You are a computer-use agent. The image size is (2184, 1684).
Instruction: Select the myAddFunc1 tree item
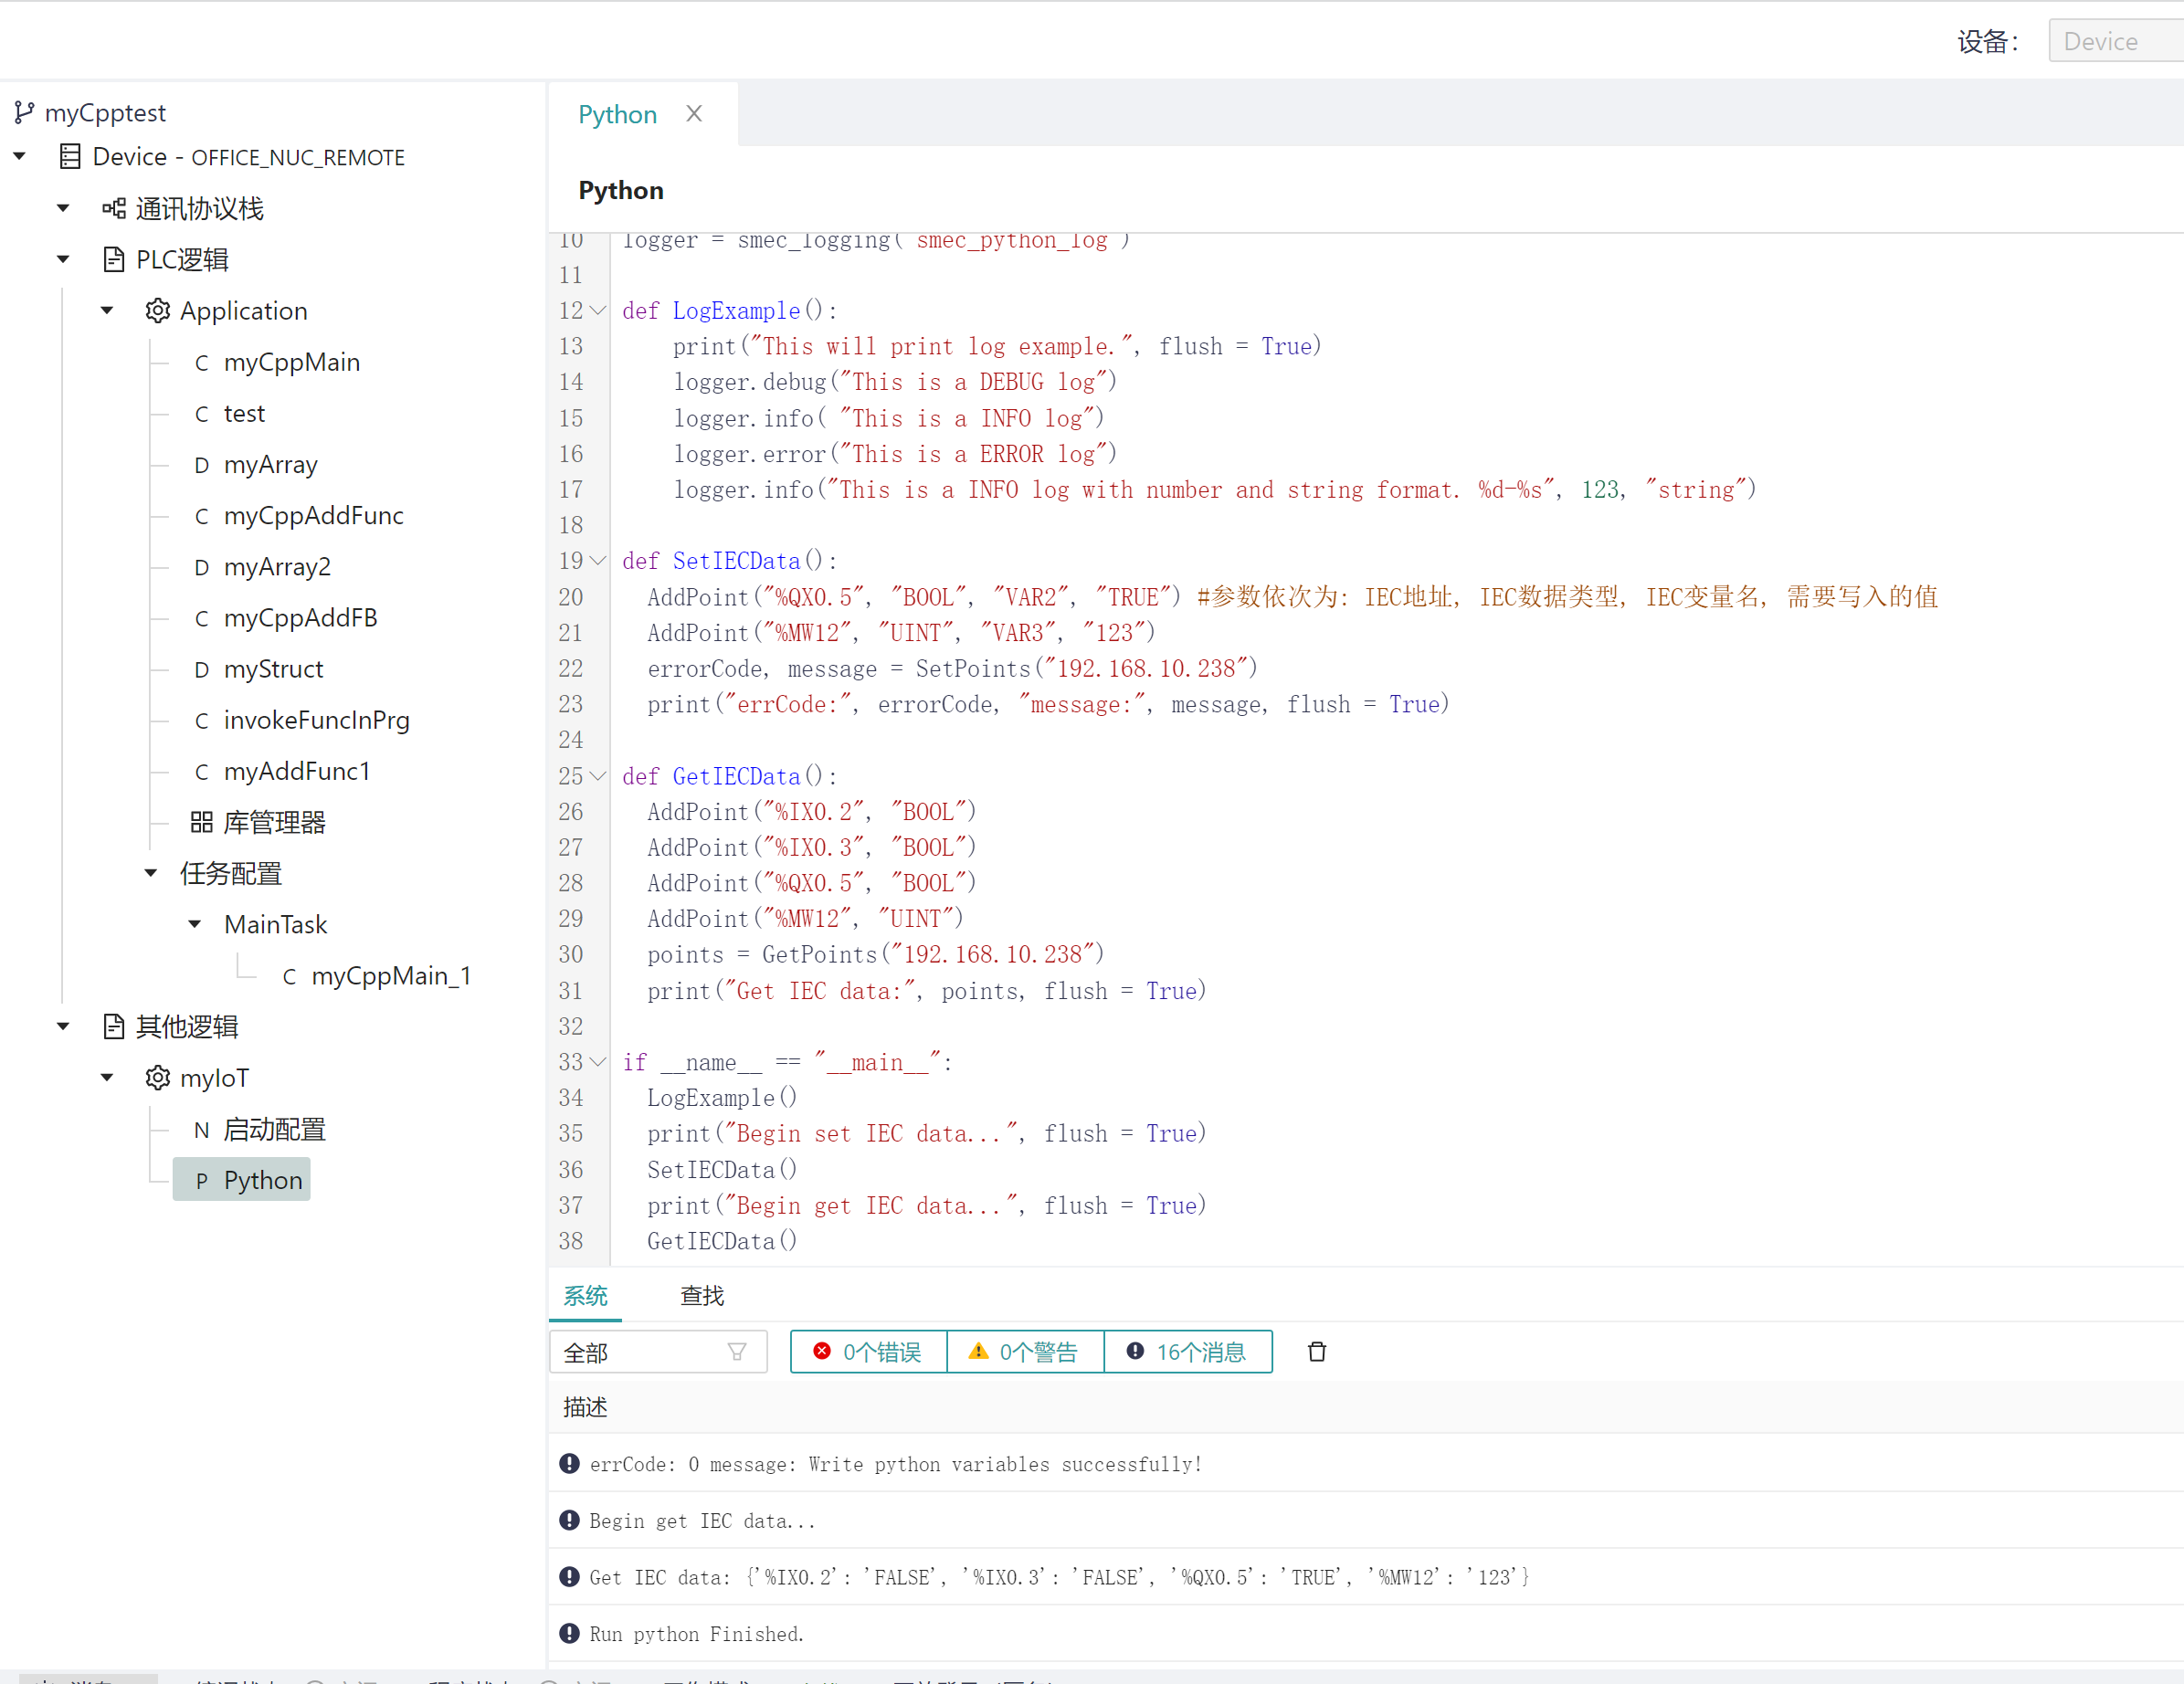click(x=297, y=772)
